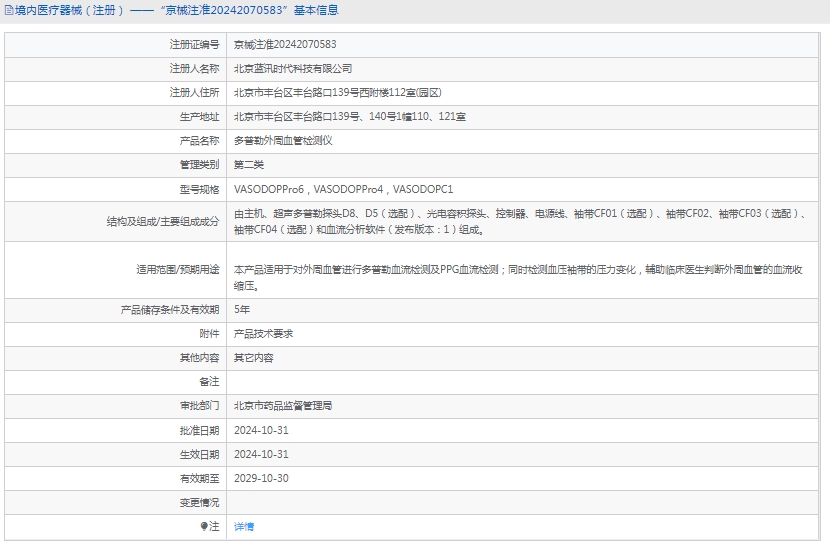Click attachment value 产品技术要求

(263, 334)
